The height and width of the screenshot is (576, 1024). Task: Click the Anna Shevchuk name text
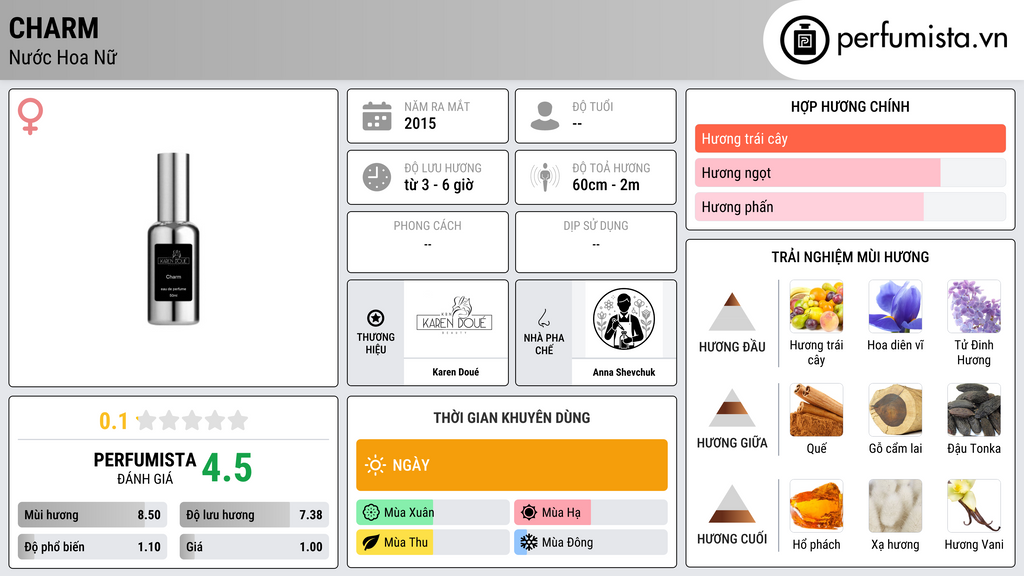(624, 372)
